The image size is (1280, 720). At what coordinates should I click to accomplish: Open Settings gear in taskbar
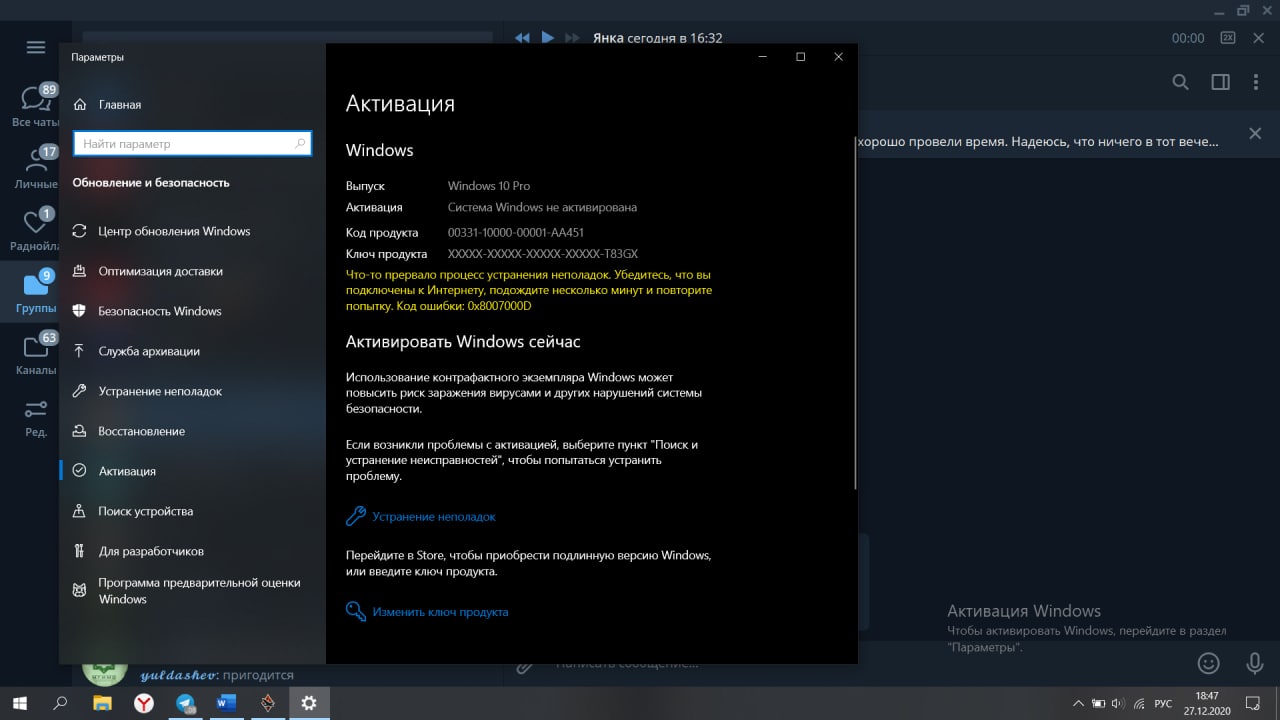(x=309, y=703)
